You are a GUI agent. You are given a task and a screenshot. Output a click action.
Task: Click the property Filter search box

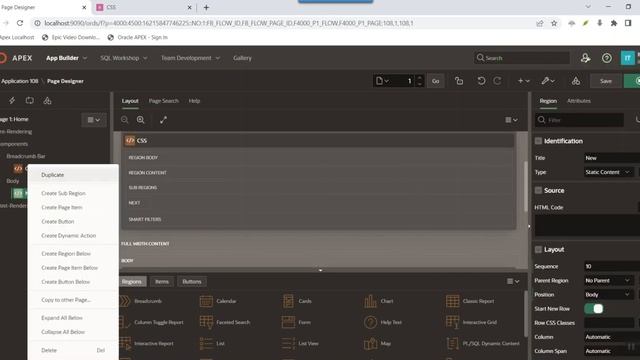pos(580,120)
